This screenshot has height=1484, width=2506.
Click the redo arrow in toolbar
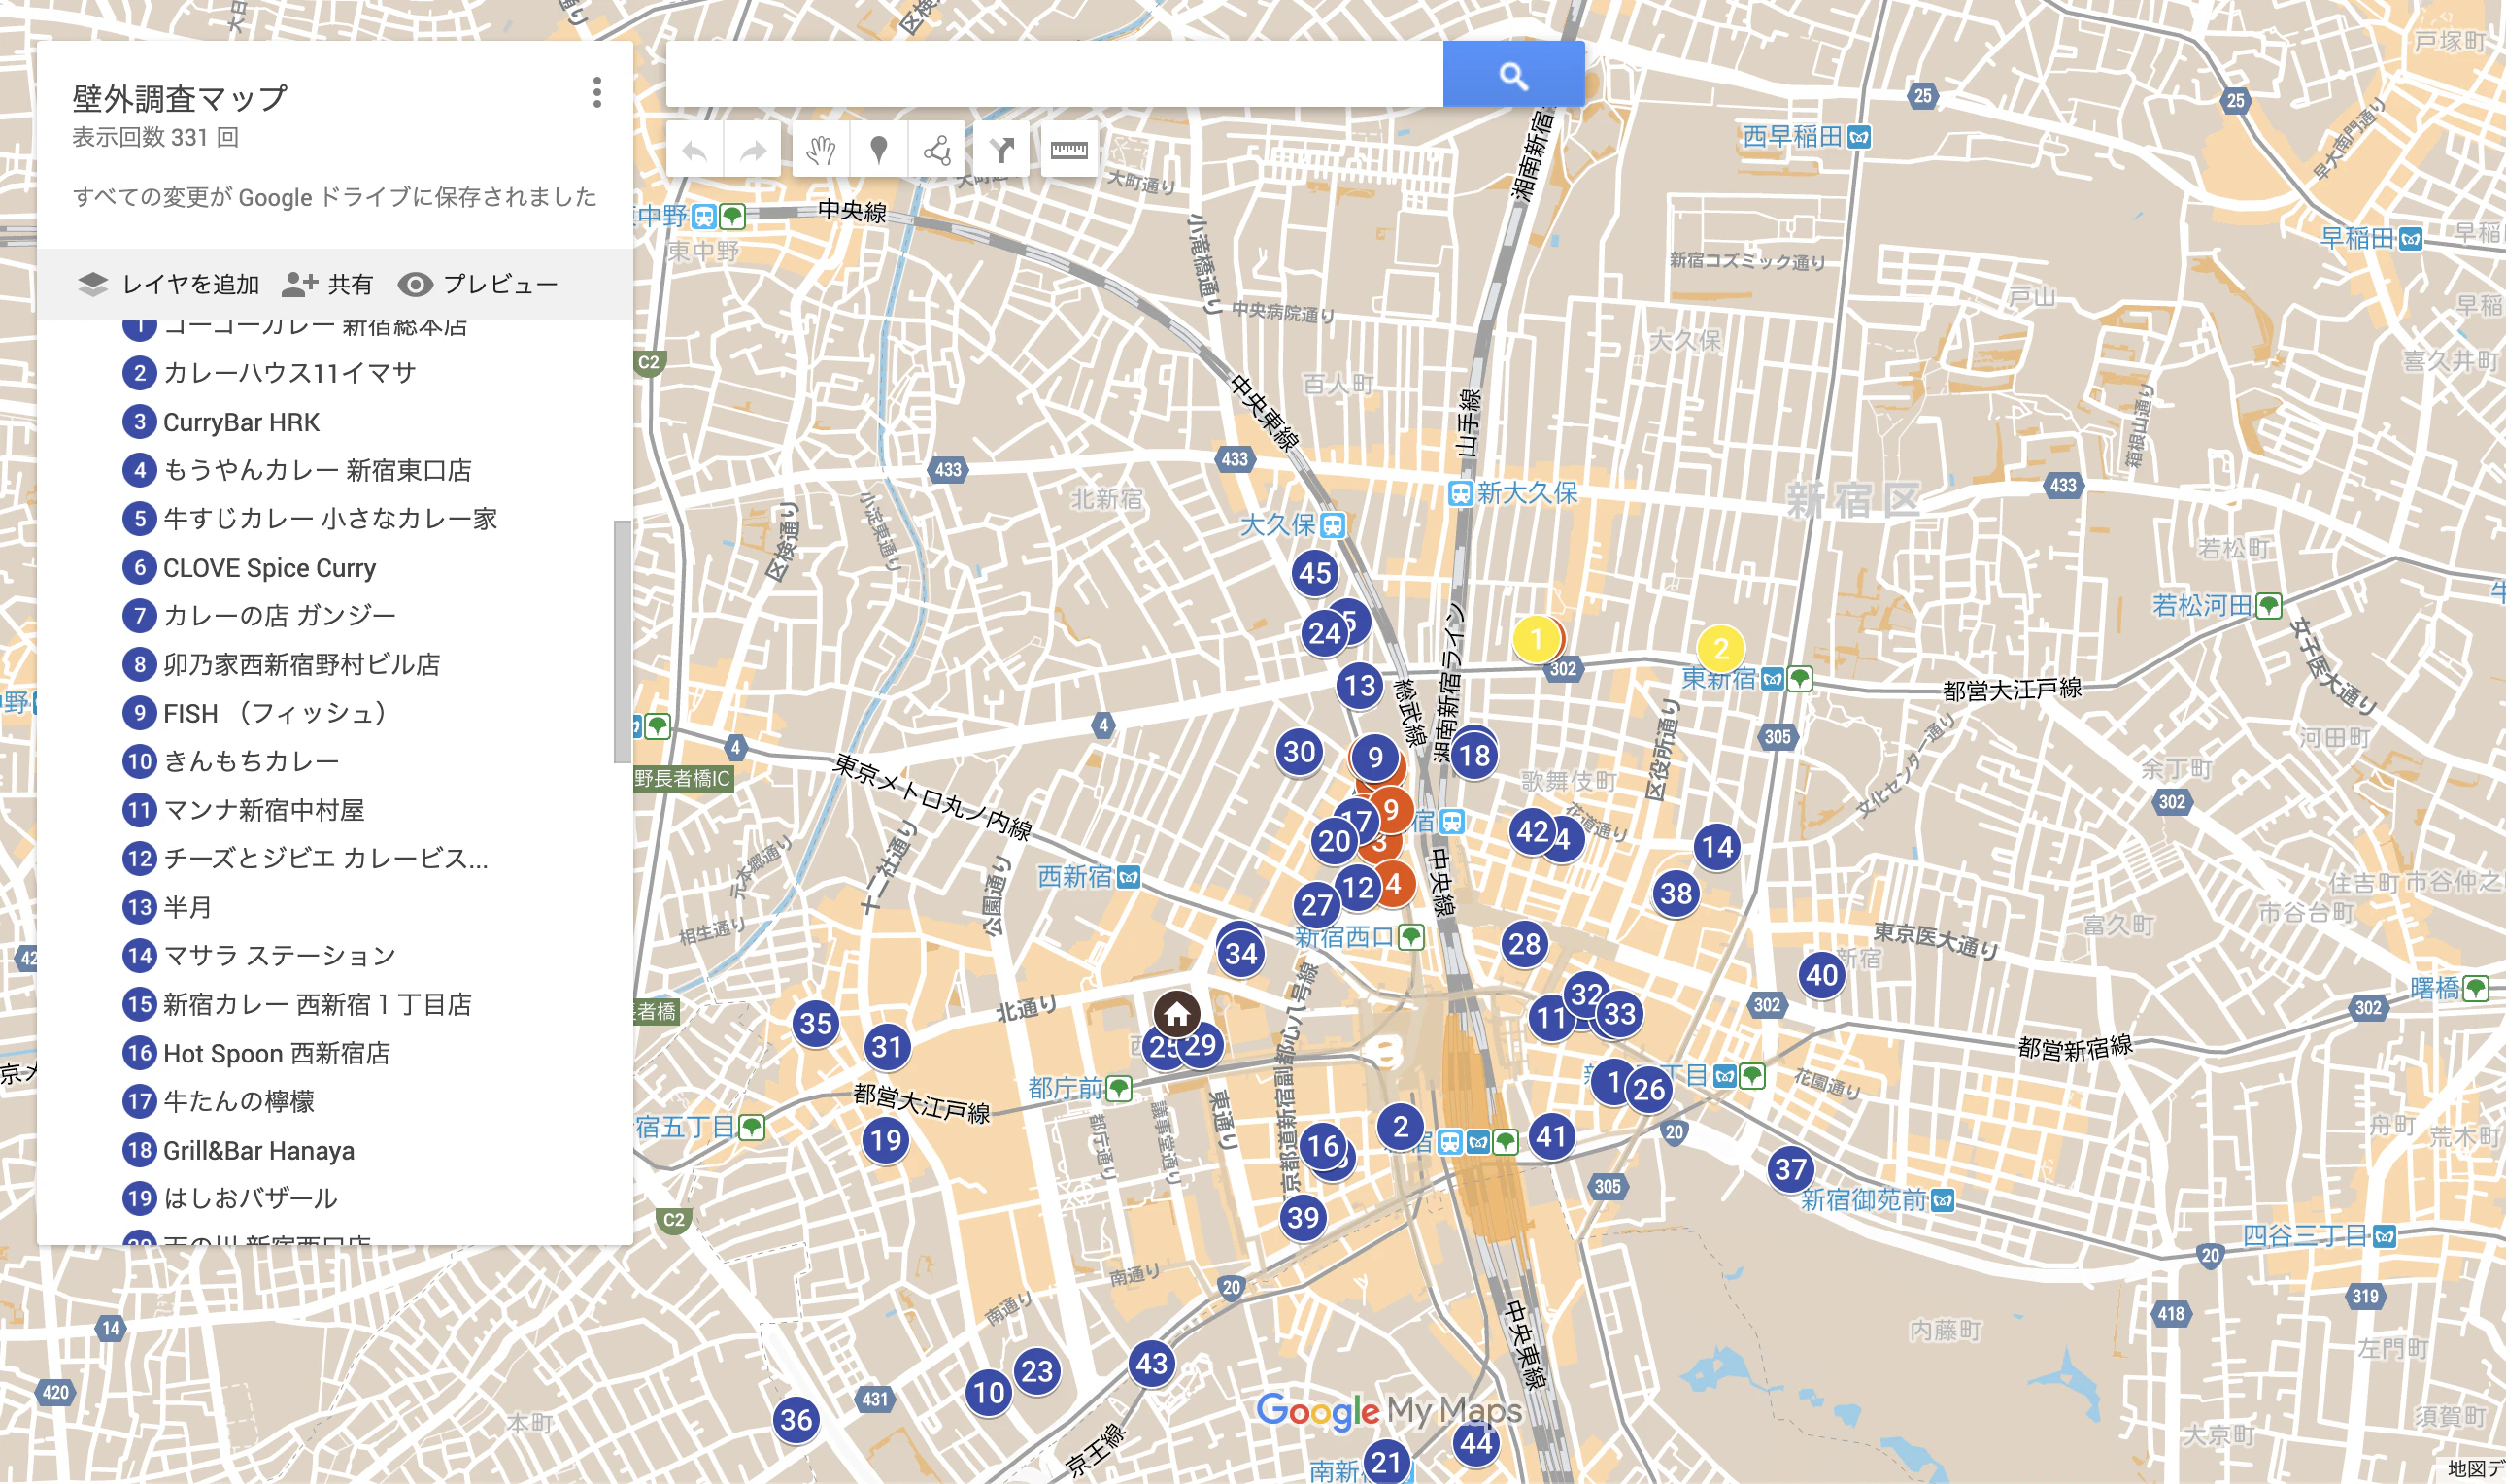click(753, 151)
